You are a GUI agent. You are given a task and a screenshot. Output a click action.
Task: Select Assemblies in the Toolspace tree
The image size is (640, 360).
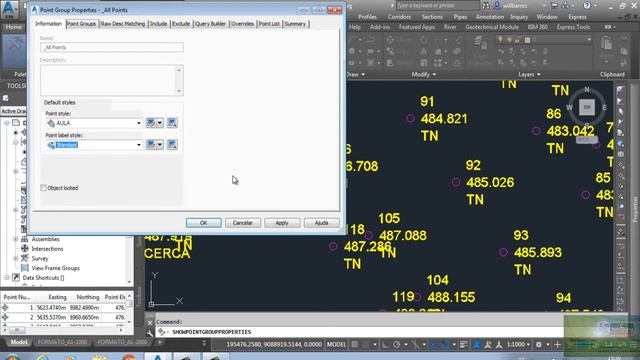(x=45, y=239)
